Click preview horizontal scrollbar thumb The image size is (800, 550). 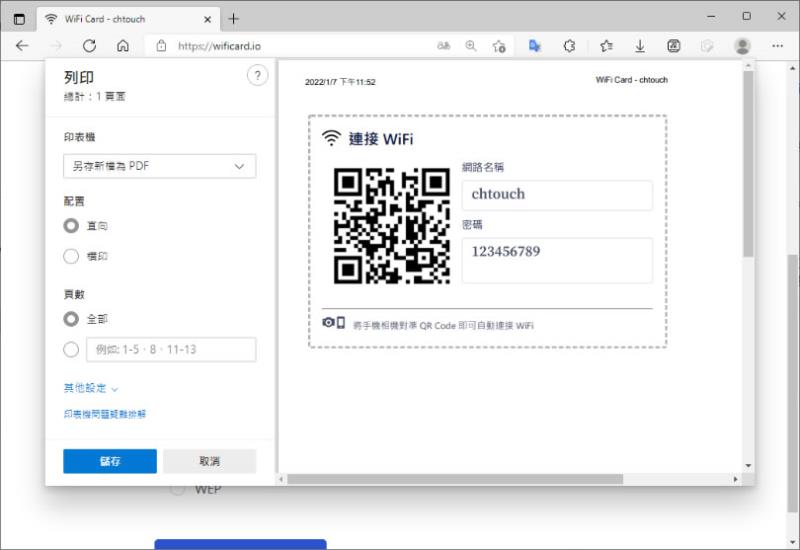455,480
